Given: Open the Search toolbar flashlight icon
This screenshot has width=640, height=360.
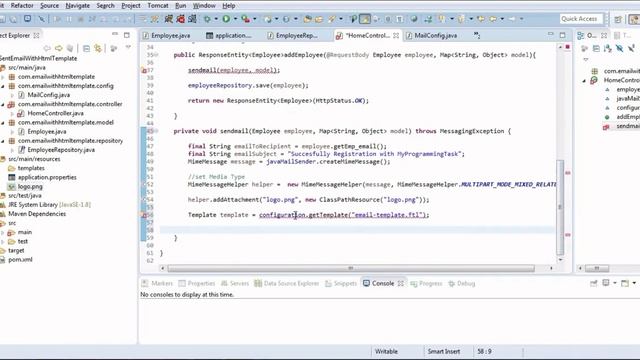Looking at the screenshot, I should (332, 19).
